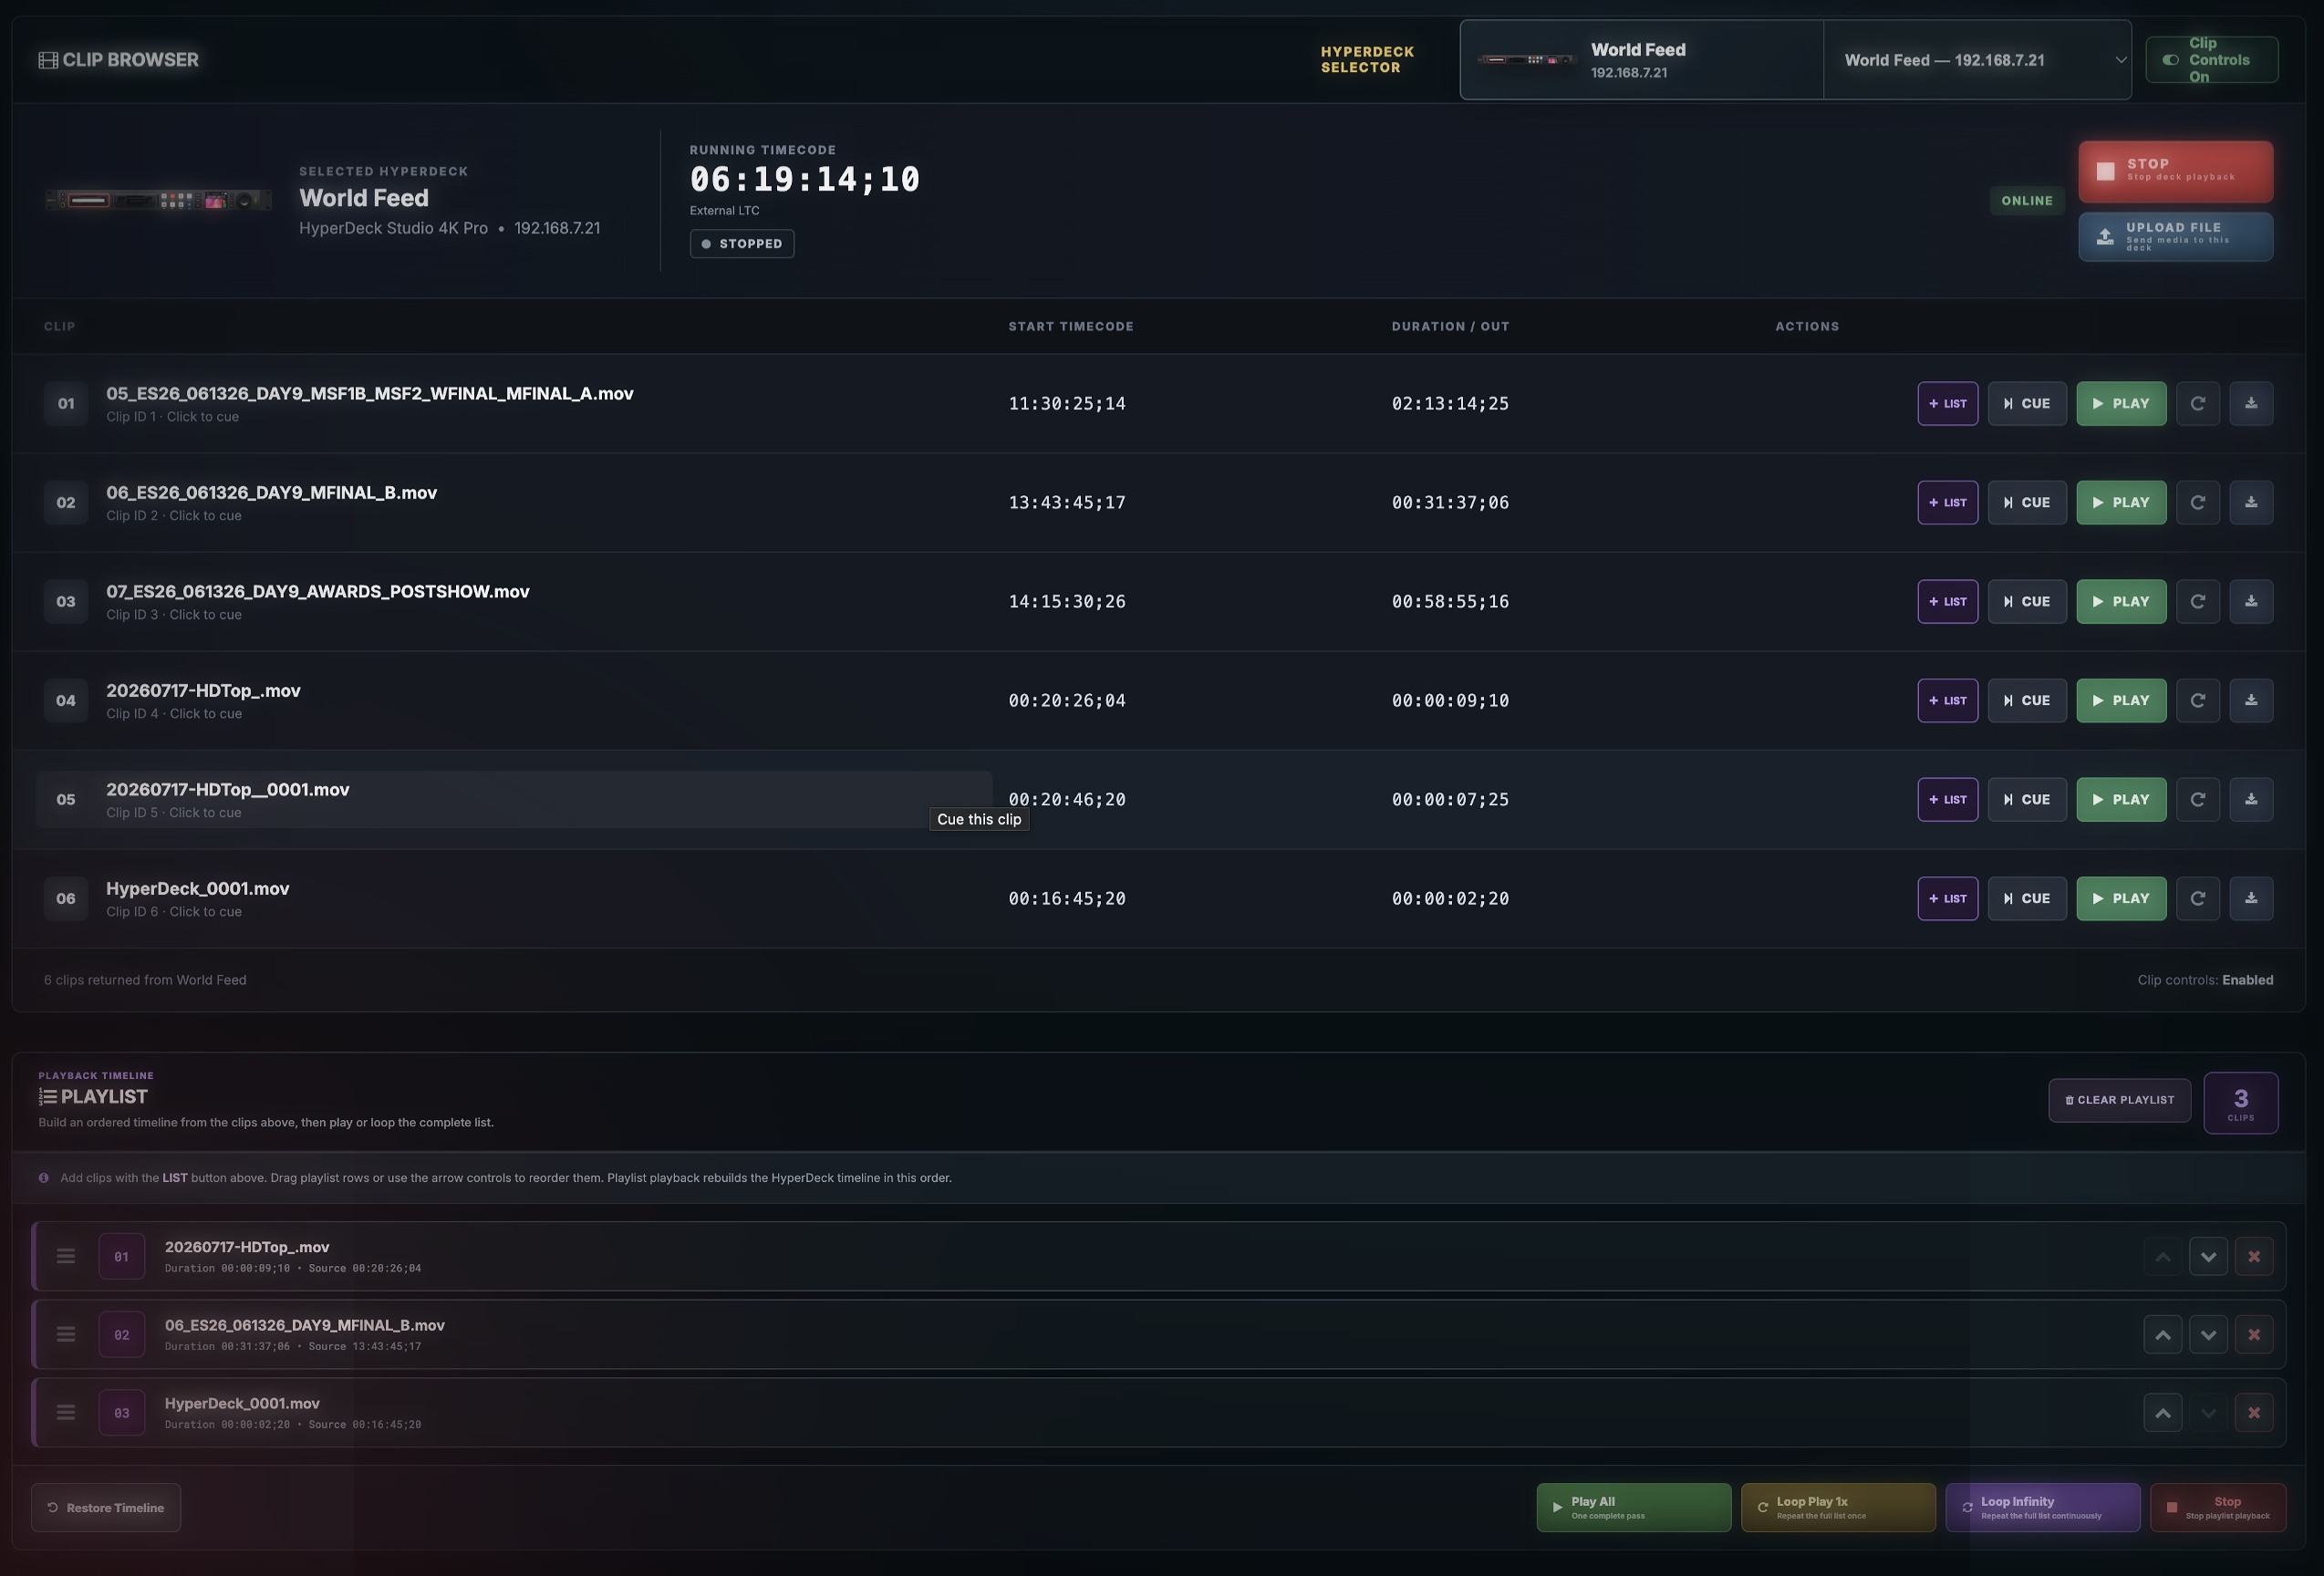Add 06_ES26 MFINAL_B to list

click(1947, 503)
